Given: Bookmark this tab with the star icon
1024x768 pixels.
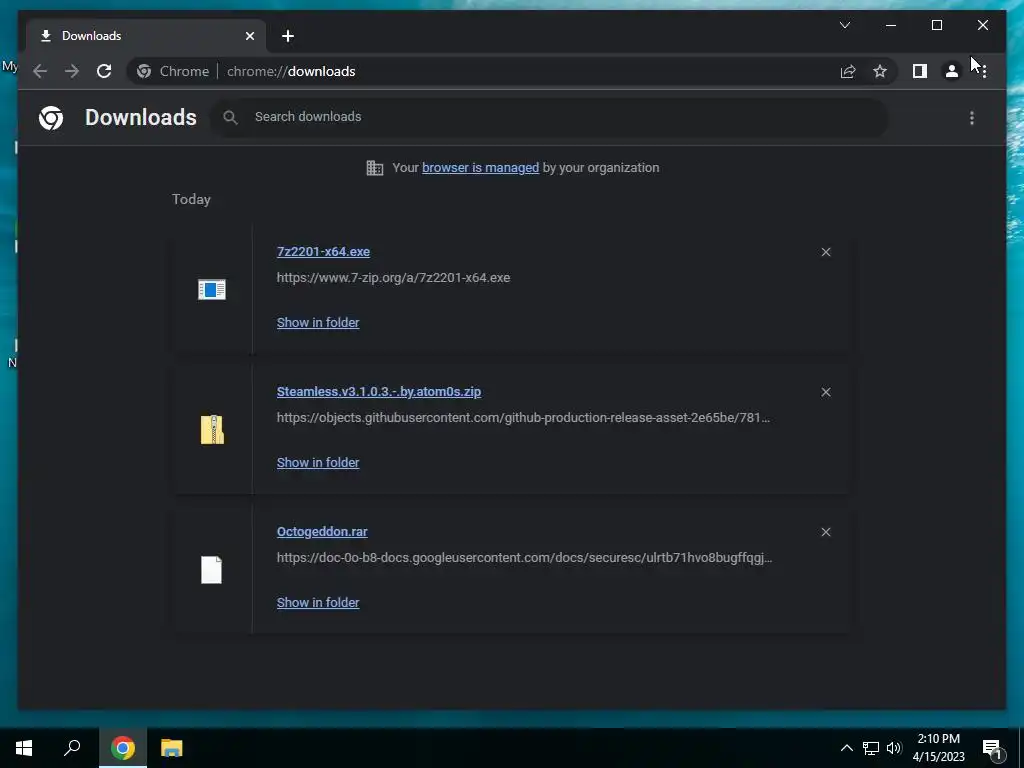Looking at the screenshot, I should [x=880, y=71].
